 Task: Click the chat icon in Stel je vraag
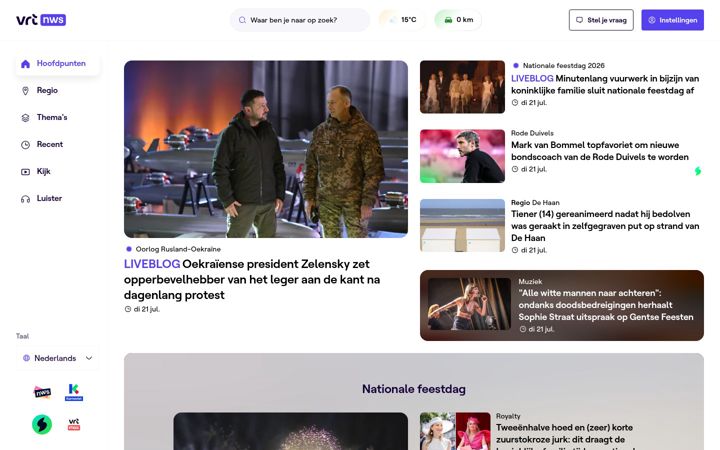(x=579, y=20)
